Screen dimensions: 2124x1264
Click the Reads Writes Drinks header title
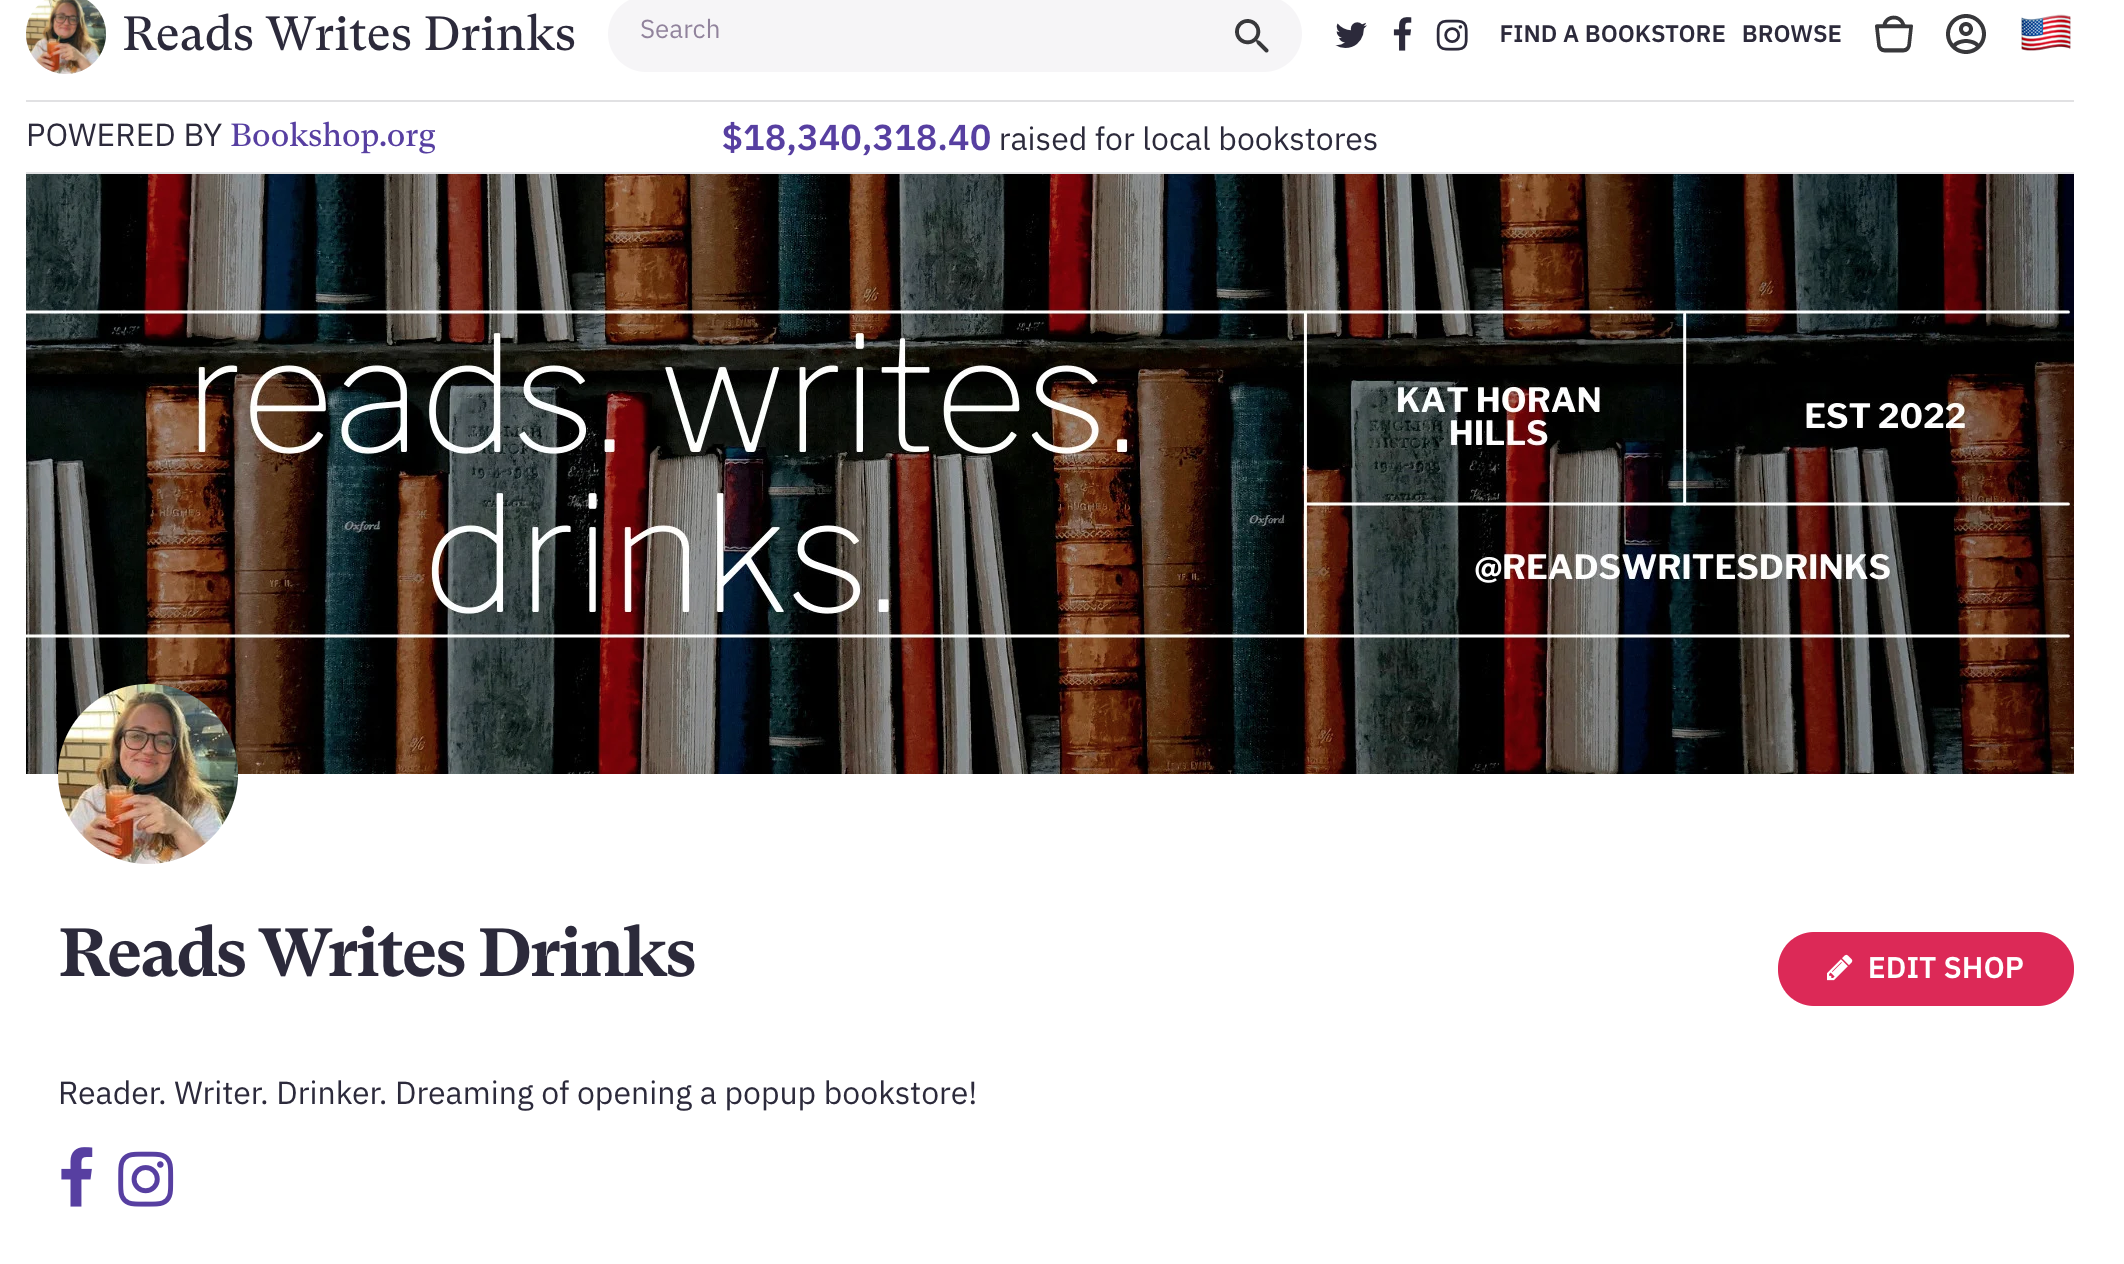point(348,35)
